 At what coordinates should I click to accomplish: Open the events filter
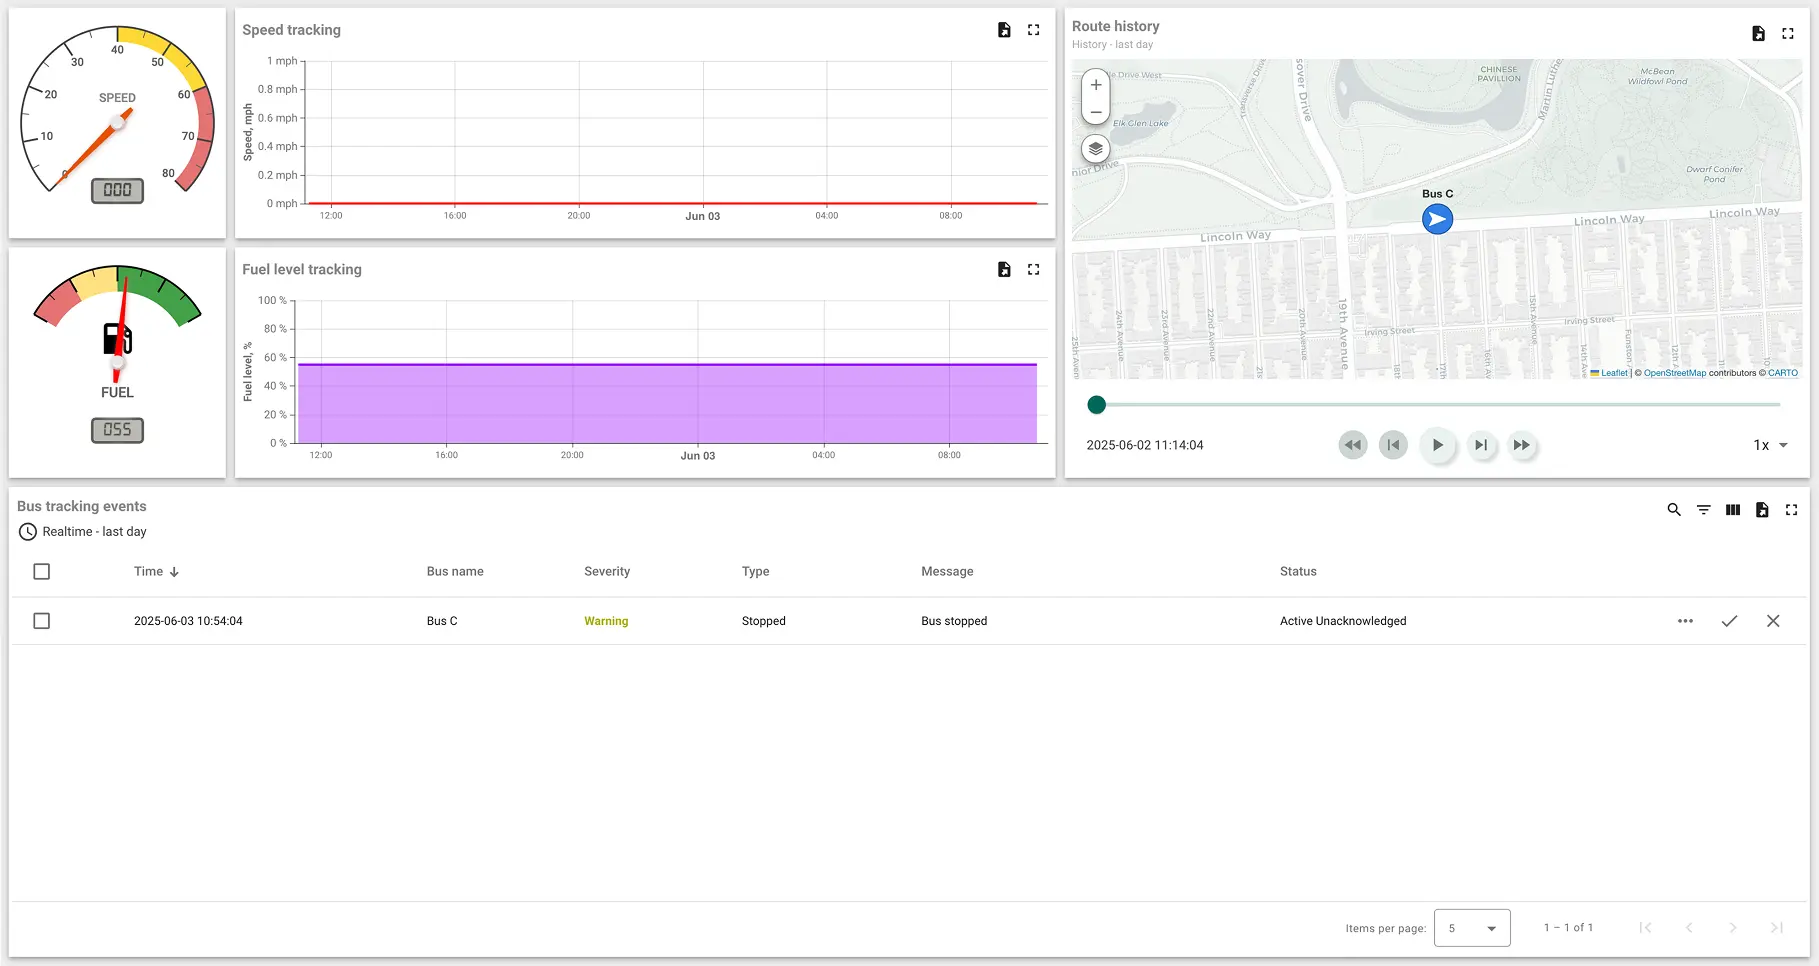[1703, 510]
